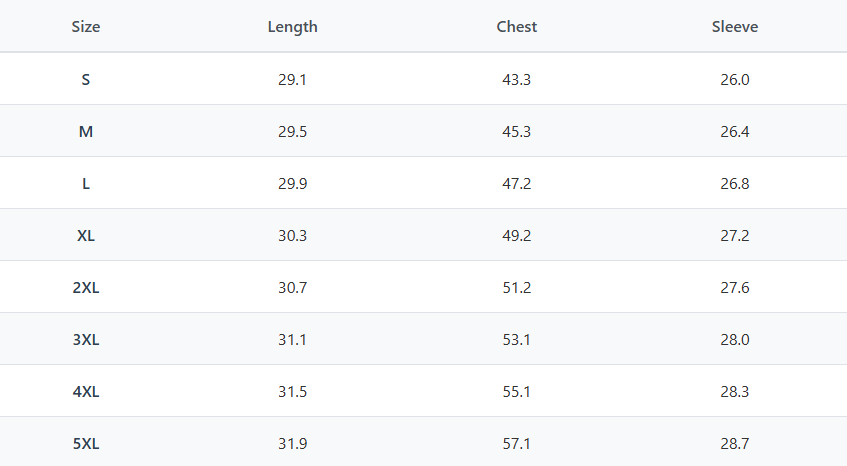Select the 2XL size row label
The image size is (847, 466).
[86, 287]
